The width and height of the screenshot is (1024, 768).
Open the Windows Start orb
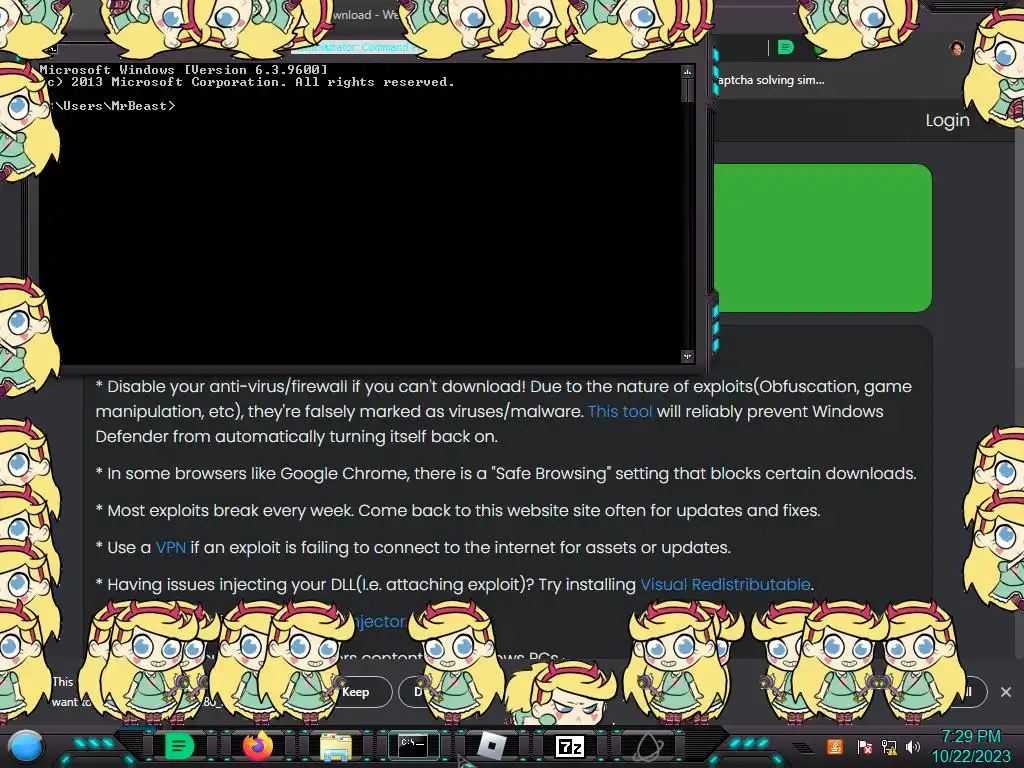click(26, 747)
